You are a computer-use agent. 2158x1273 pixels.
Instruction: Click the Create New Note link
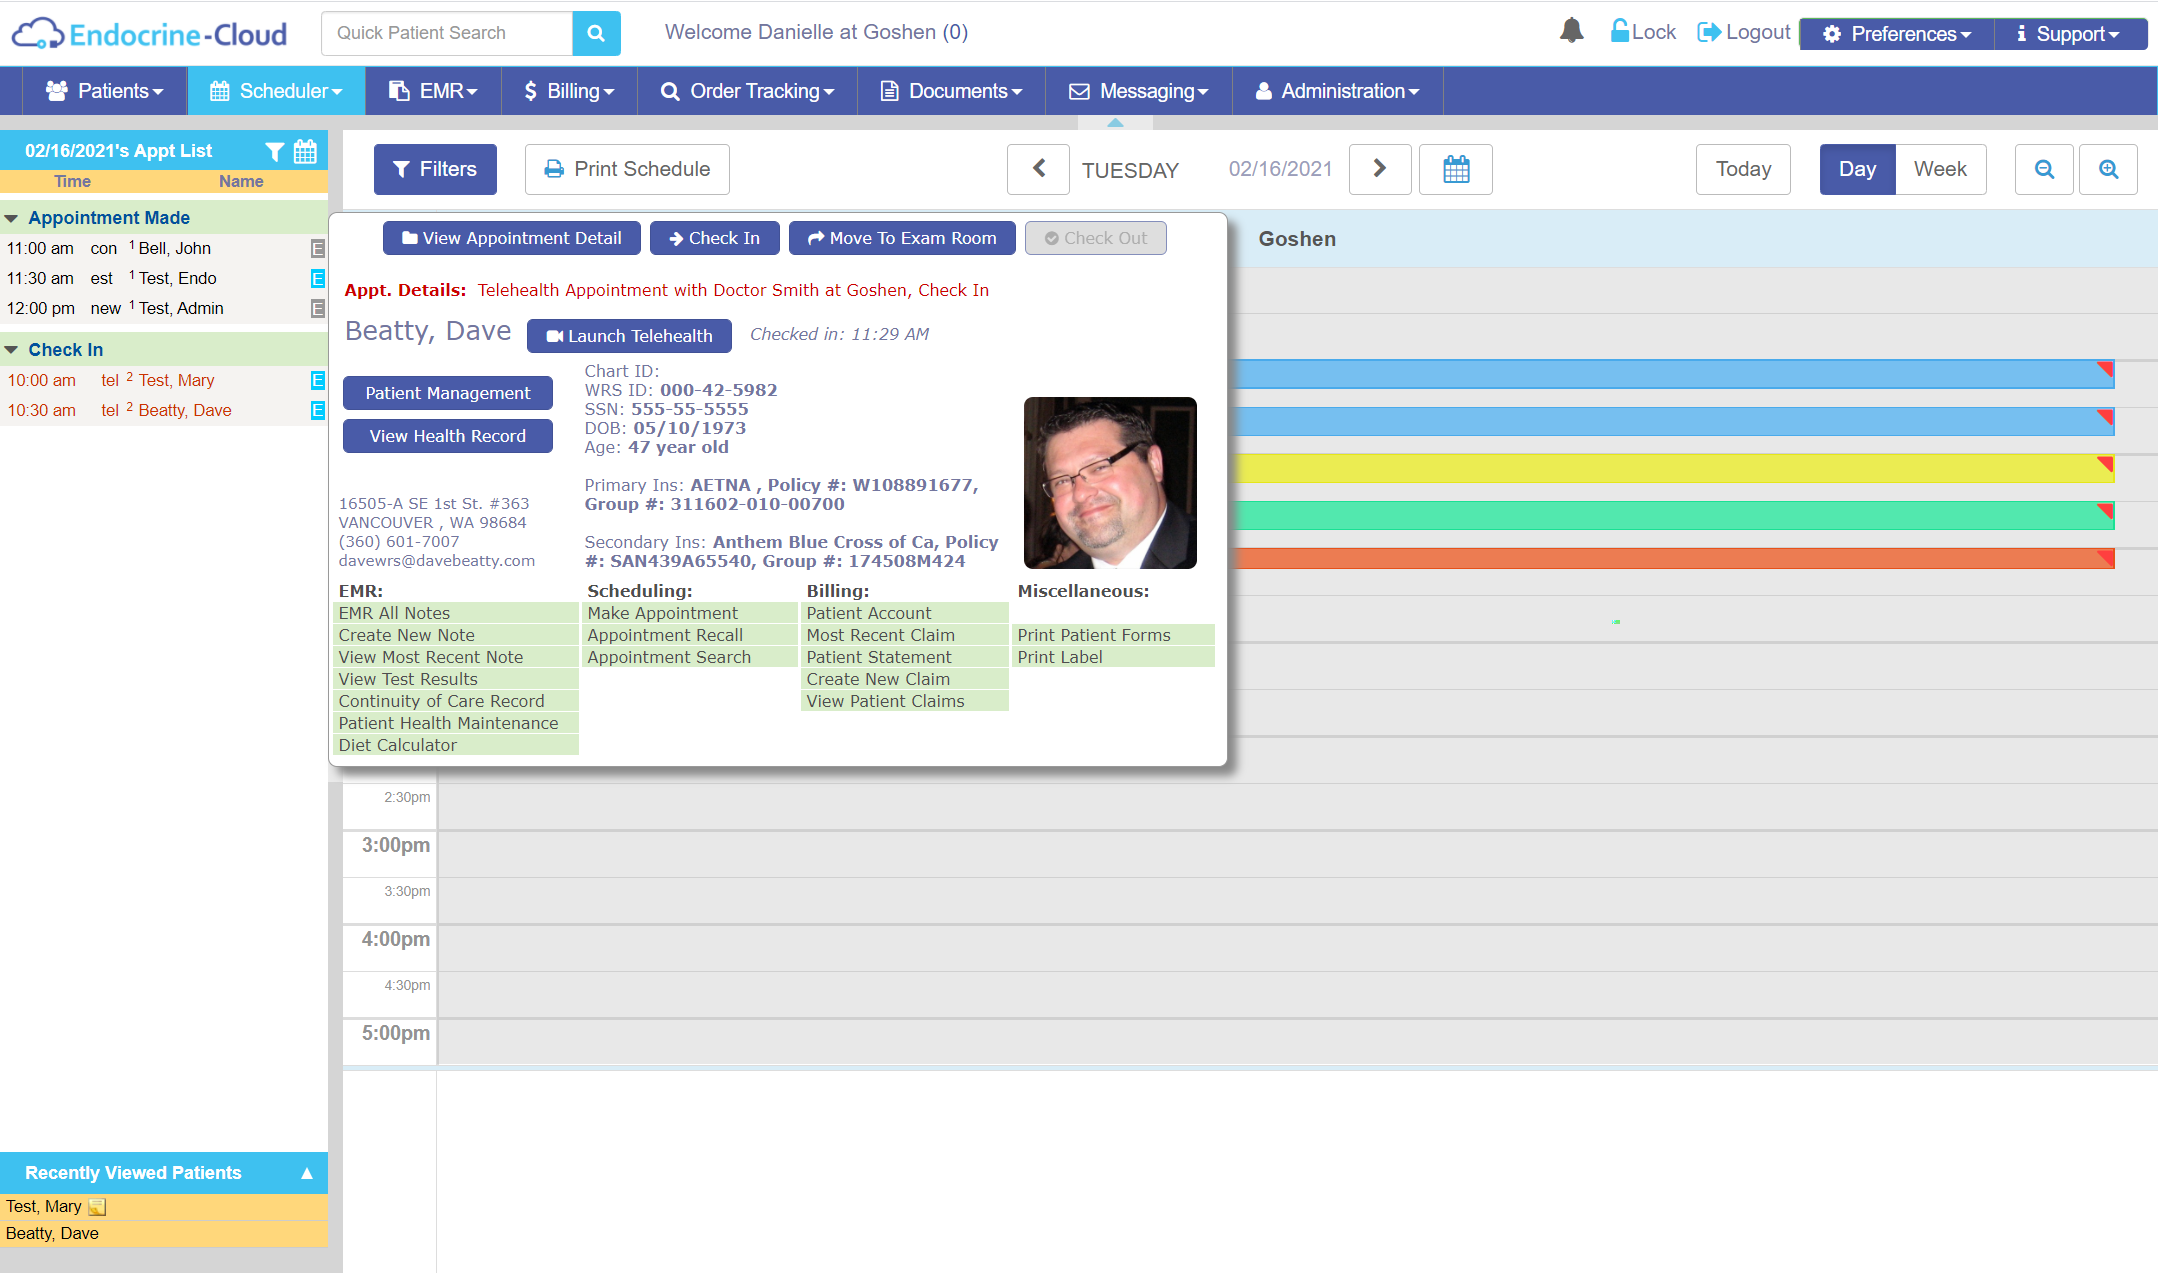click(406, 635)
